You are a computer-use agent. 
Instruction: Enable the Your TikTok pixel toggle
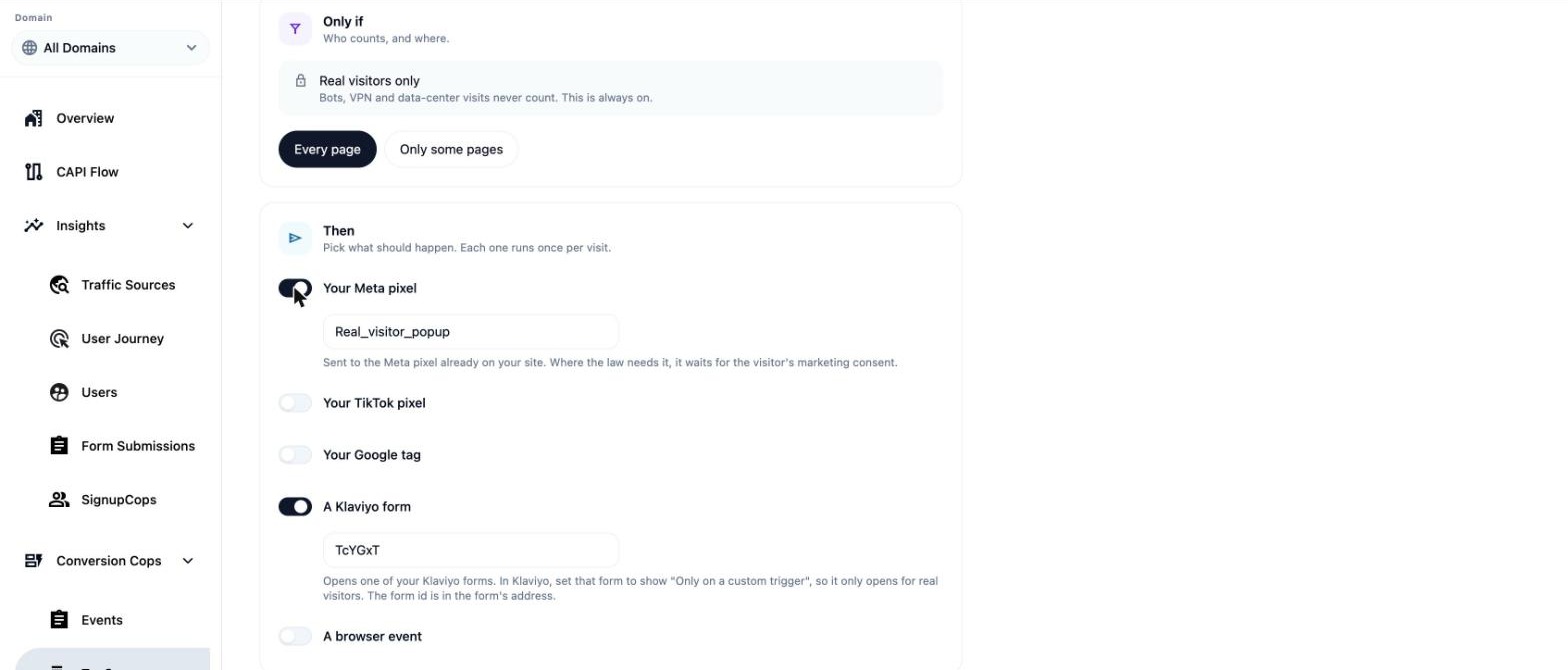pos(295,403)
